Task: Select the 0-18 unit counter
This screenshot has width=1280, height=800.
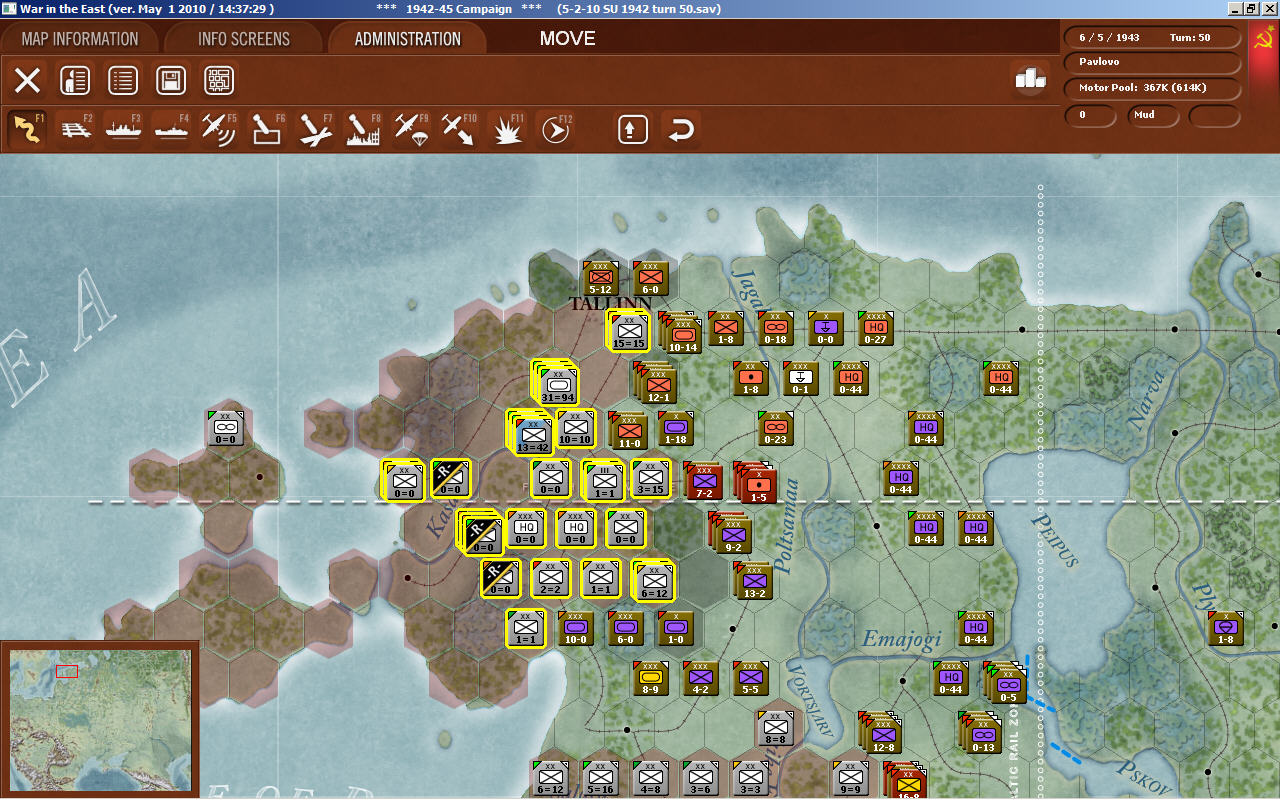Action: (775, 328)
